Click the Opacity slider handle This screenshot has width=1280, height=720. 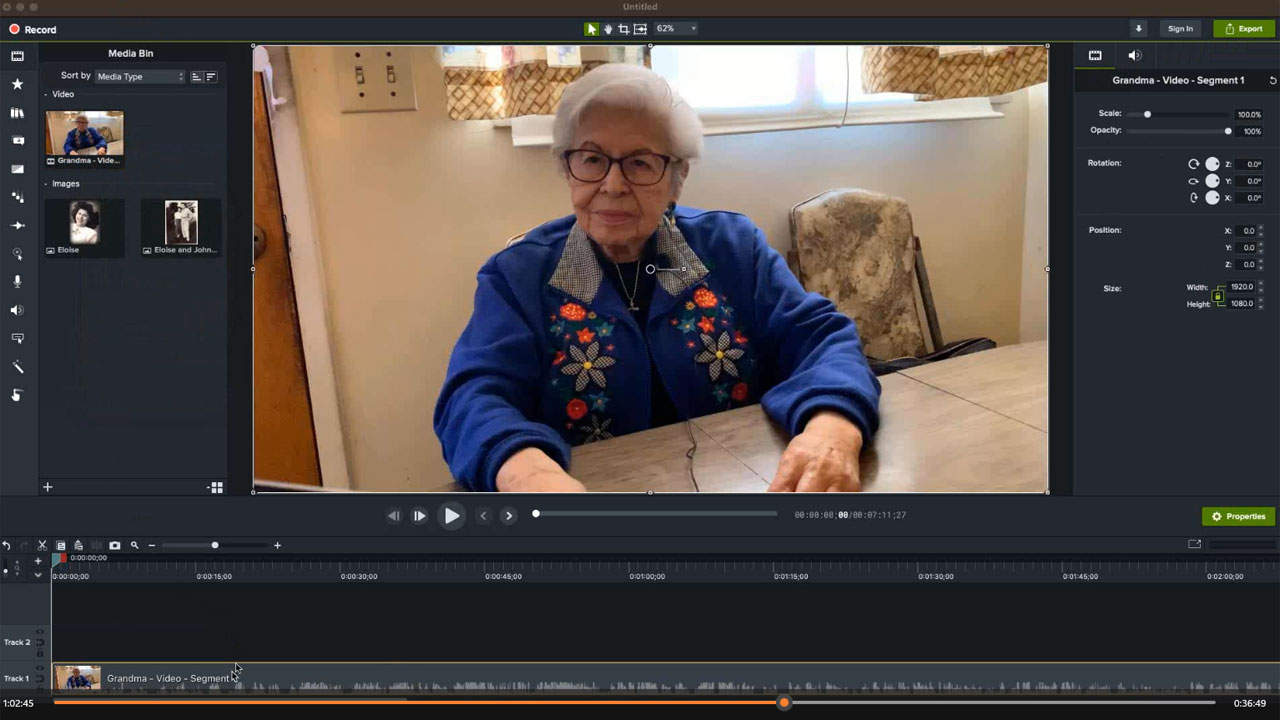click(1228, 130)
